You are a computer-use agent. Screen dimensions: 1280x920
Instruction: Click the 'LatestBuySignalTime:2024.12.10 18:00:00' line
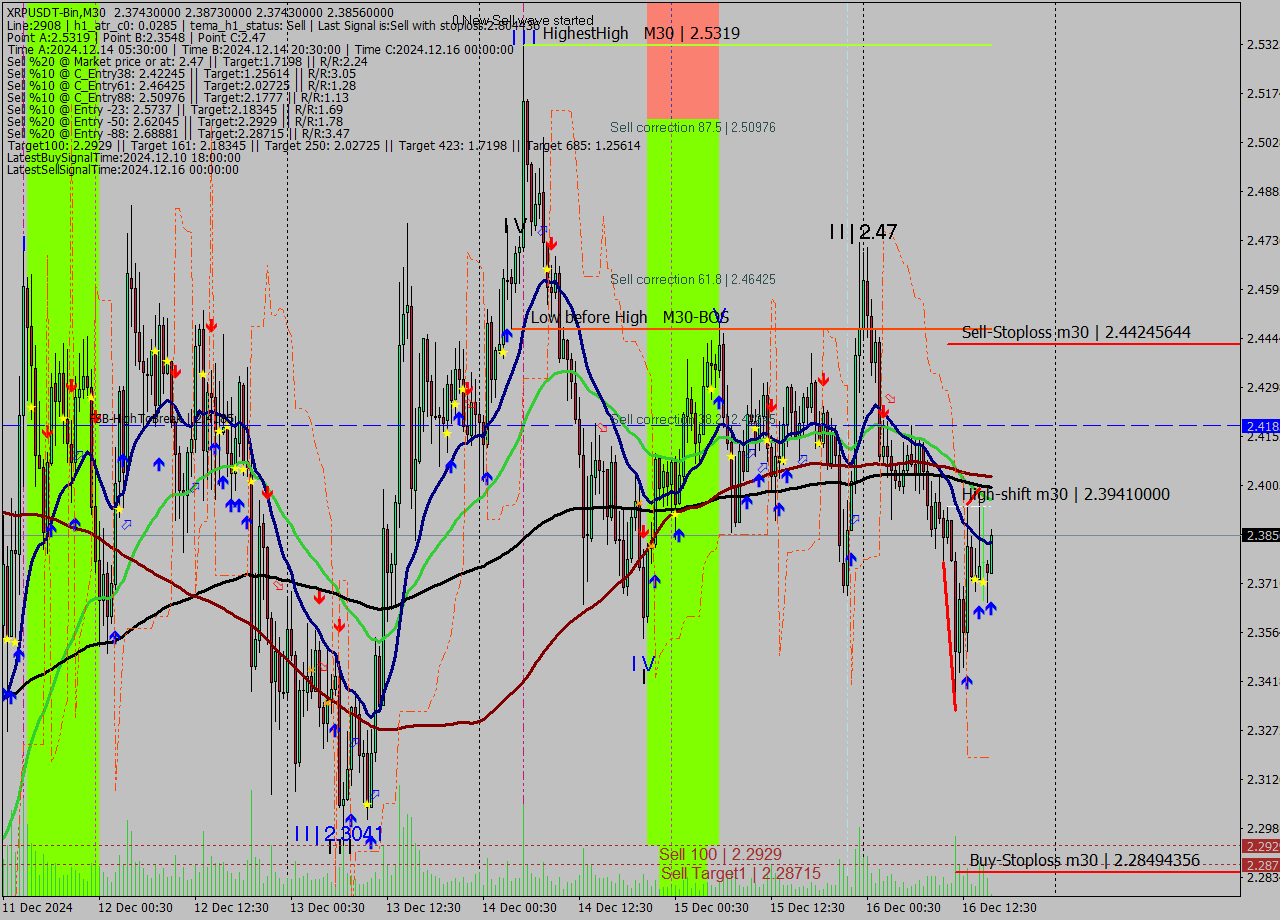(x=123, y=157)
